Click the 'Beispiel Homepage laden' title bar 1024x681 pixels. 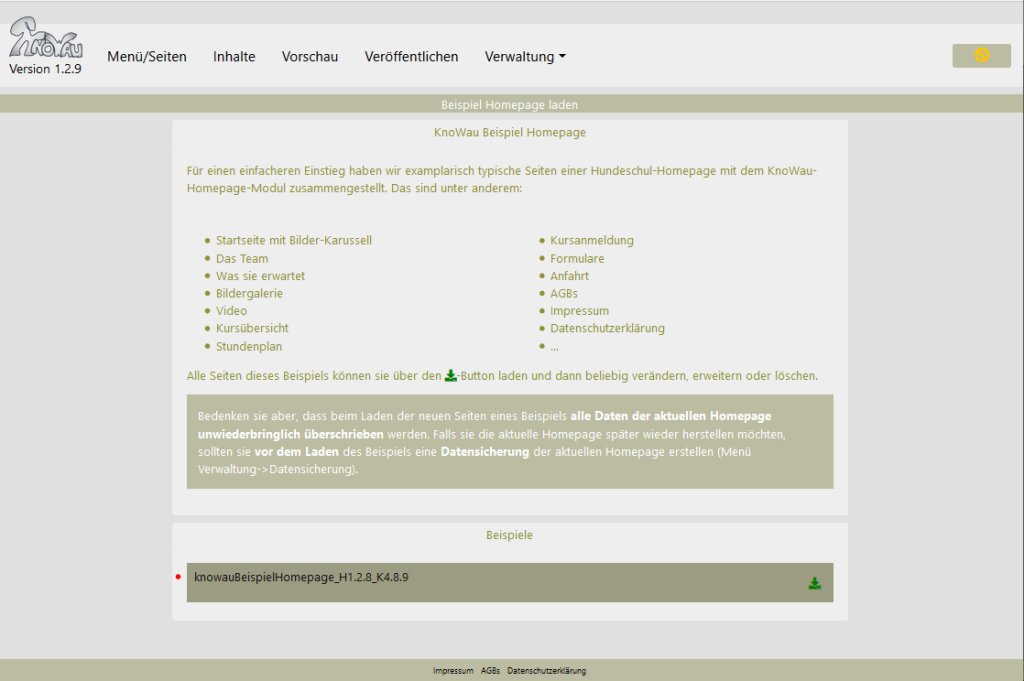(x=510, y=104)
